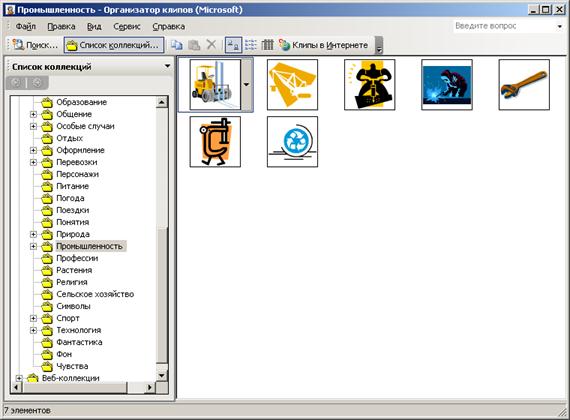This screenshot has width=570, height=420.
Task: Switch to Thumbnails view icon
Action: tap(233, 45)
